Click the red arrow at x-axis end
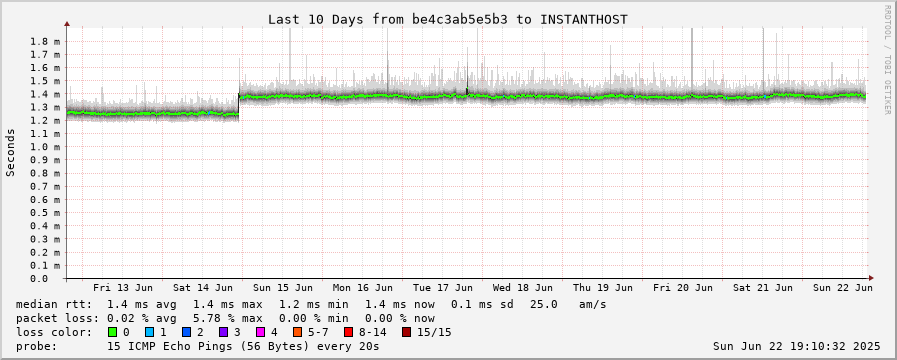Viewport: 897px width, 360px height. (x=871, y=278)
